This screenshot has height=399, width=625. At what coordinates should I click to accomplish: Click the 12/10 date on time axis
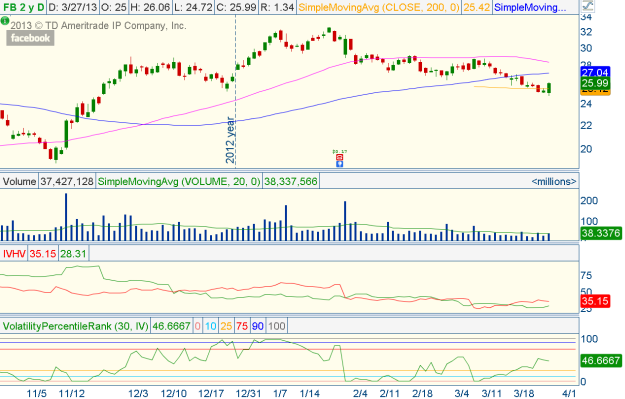174,393
